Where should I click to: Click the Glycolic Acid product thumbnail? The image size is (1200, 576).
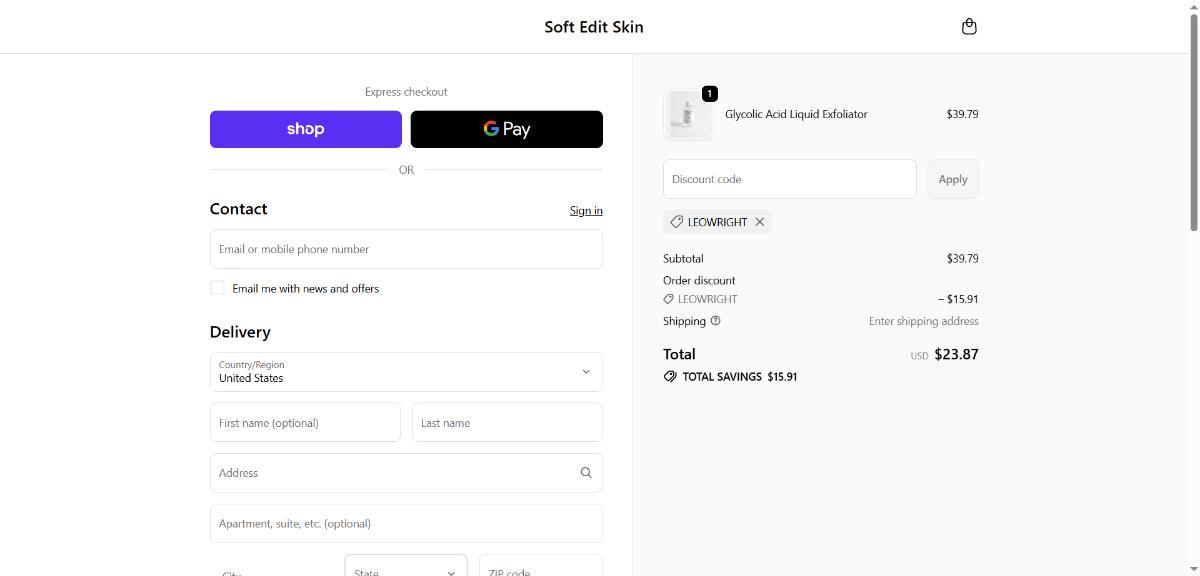point(688,115)
